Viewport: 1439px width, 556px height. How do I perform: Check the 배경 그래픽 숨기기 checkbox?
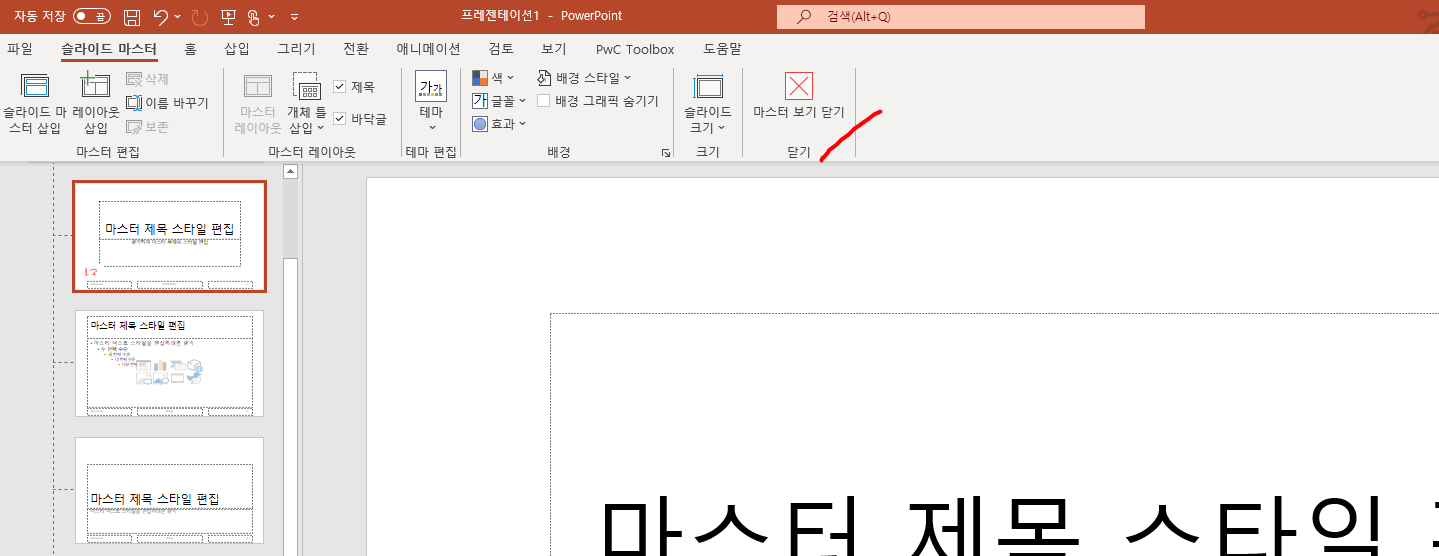tap(544, 101)
